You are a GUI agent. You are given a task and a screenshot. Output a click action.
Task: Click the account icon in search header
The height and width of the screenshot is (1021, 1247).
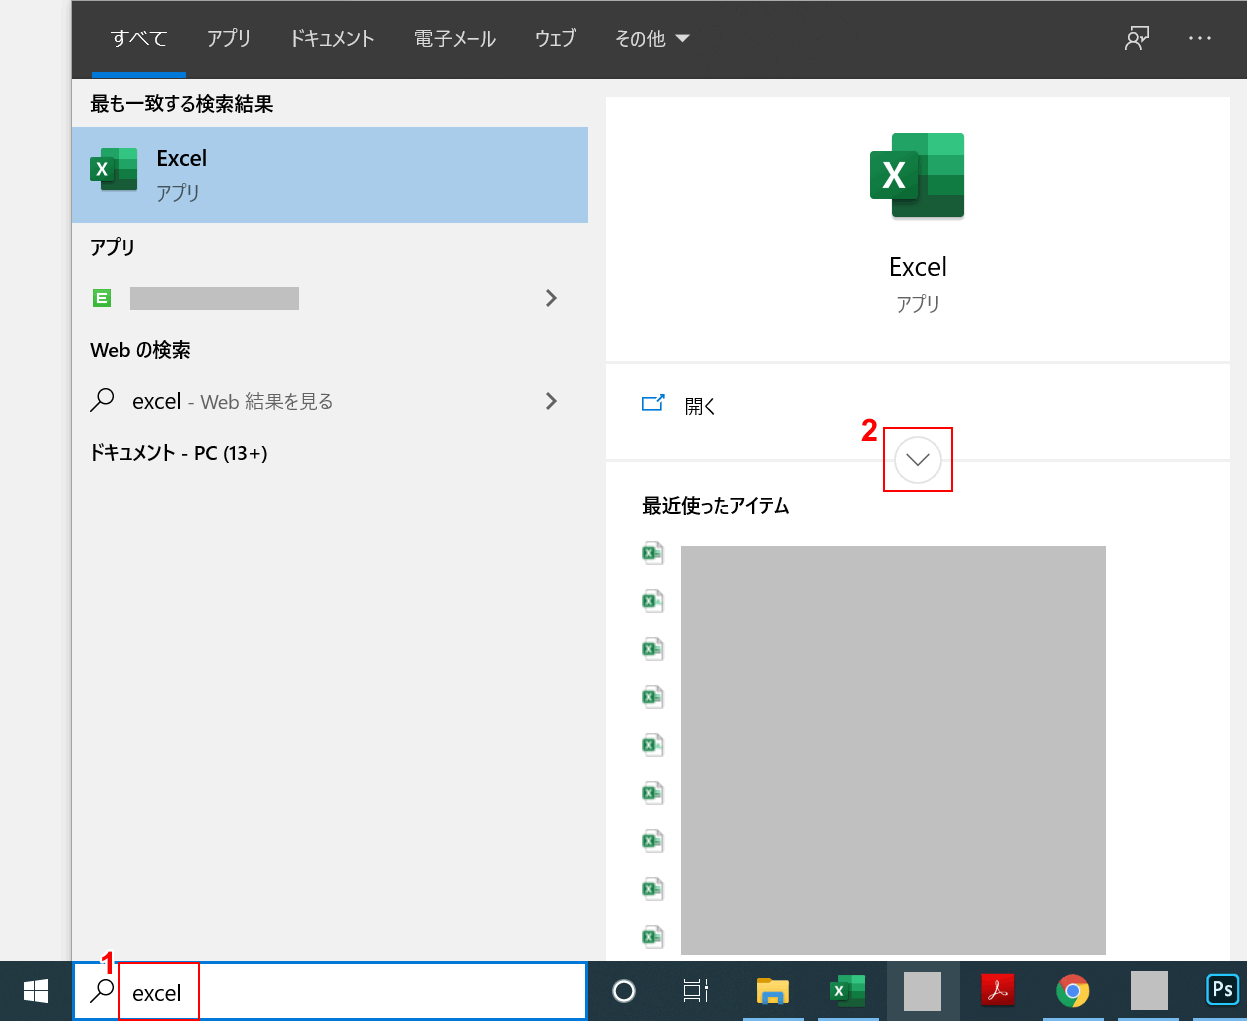click(x=1136, y=37)
